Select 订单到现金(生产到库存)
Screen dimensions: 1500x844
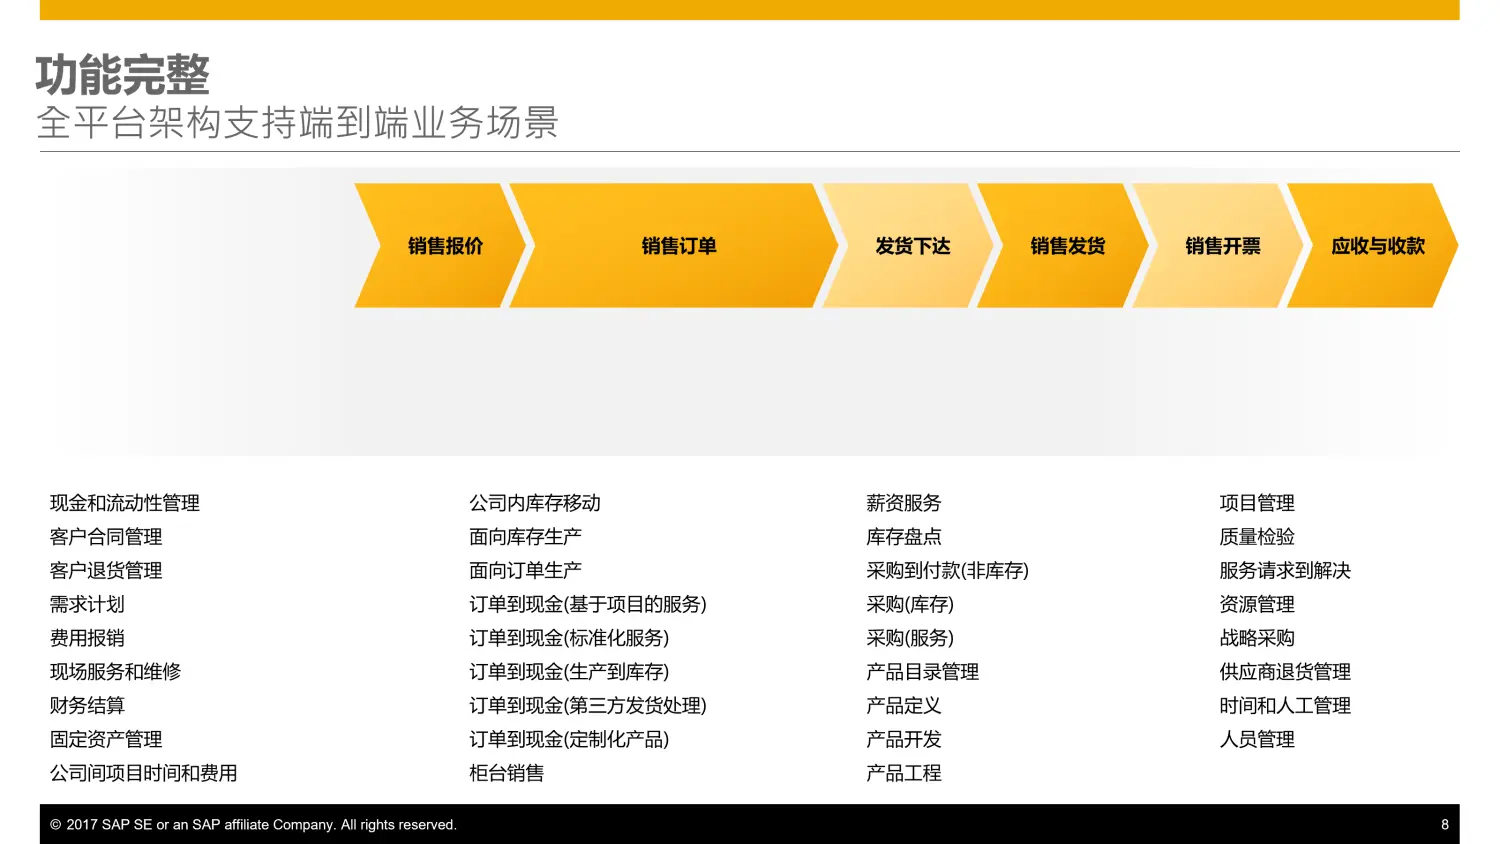(569, 672)
